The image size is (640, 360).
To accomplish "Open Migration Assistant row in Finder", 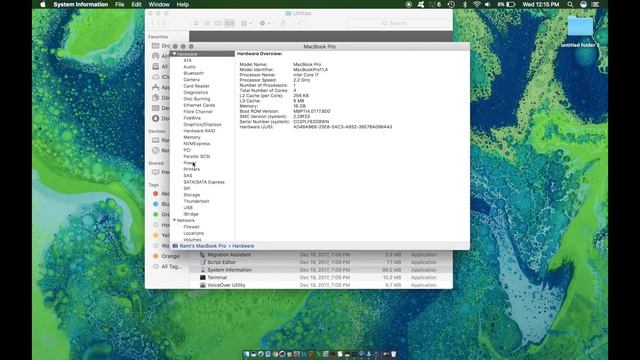I will click(x=321, y=255).
